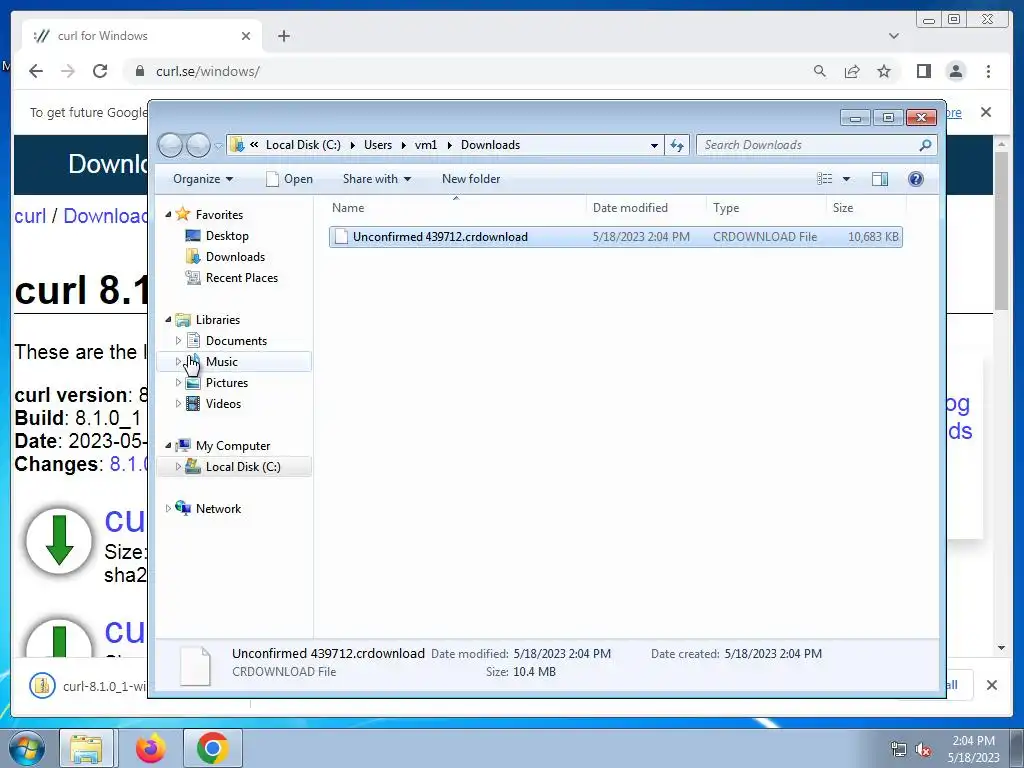Open the curl breadcrumb link on page
The height and width of the screenshot is (768, 1024).
pos(30,216)
